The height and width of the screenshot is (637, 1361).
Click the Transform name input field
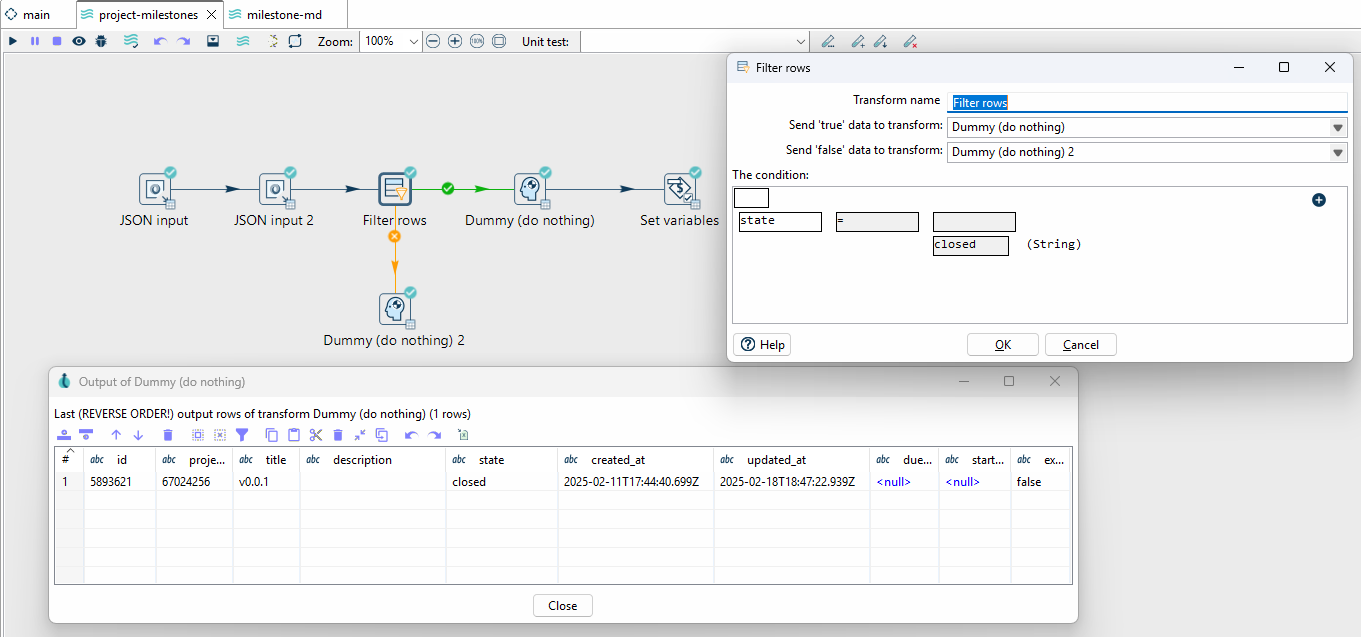tap(1147, 102)
